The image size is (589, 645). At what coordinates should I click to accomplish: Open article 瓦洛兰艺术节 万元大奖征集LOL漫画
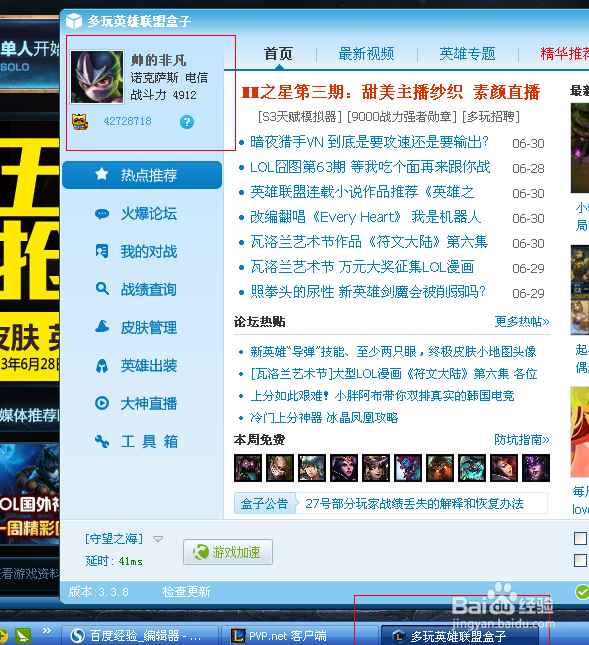pyautogui.click(x=362, y=267)
